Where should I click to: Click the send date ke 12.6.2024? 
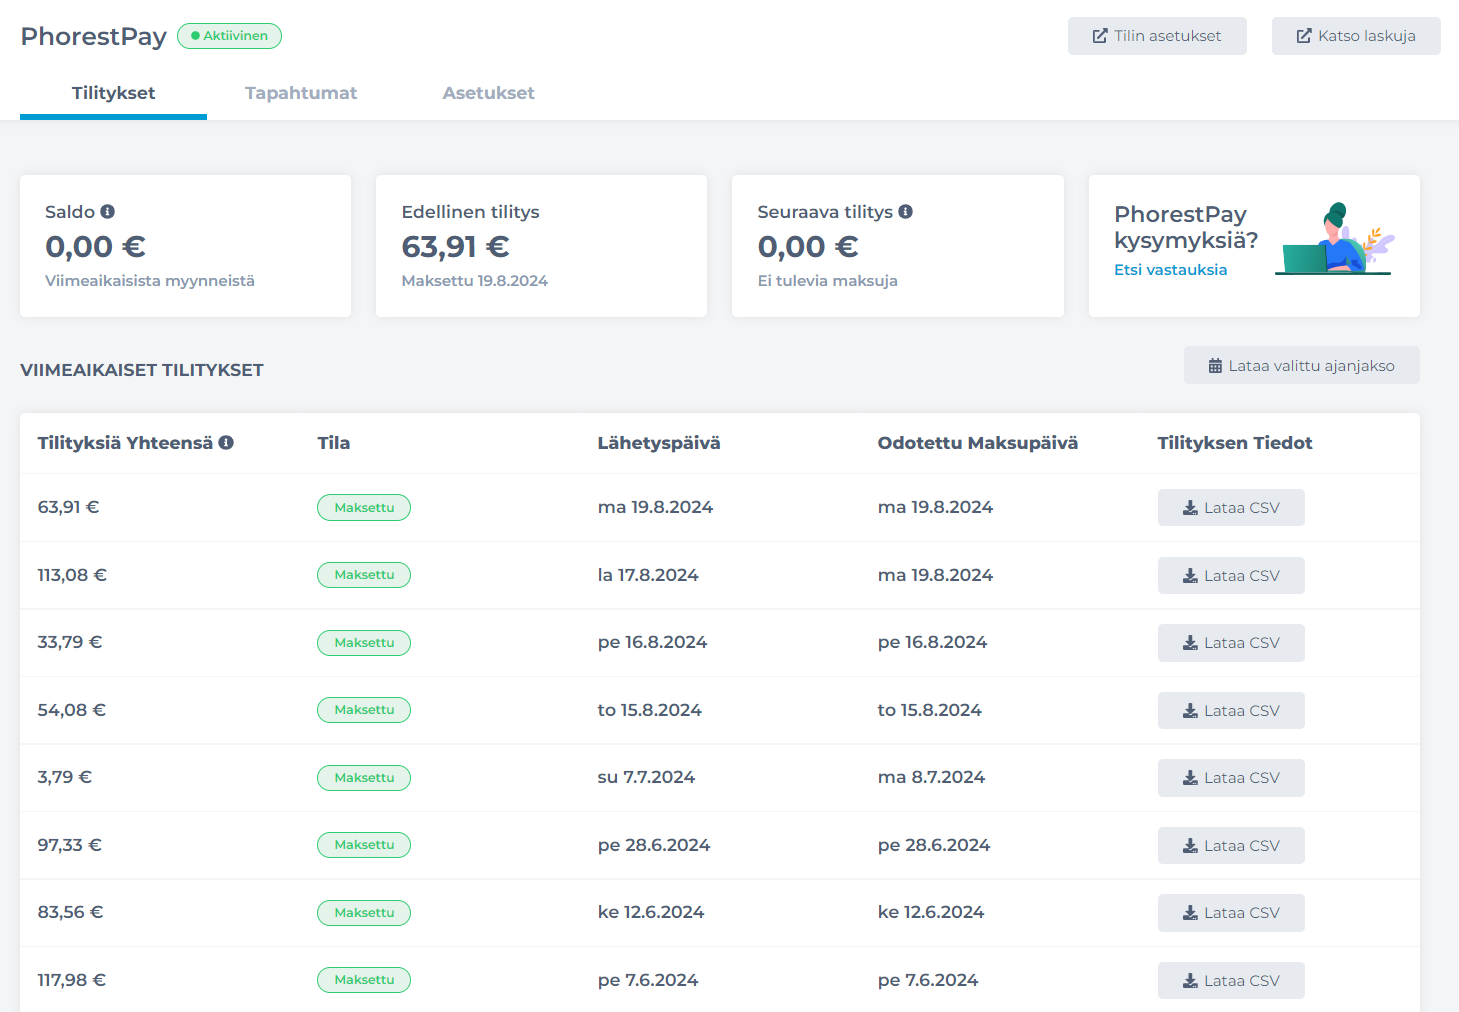[651, 912]
